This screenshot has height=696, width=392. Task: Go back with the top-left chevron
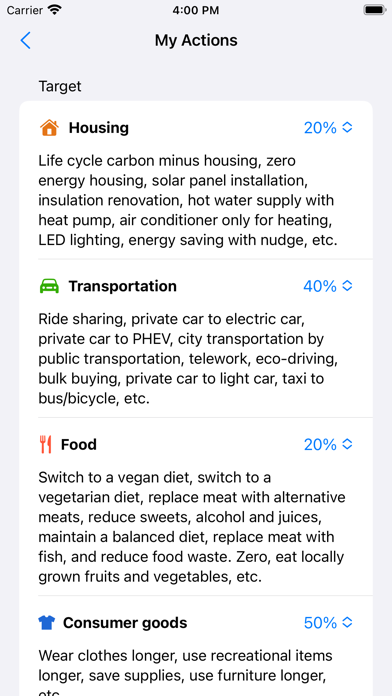click(26, 40)
